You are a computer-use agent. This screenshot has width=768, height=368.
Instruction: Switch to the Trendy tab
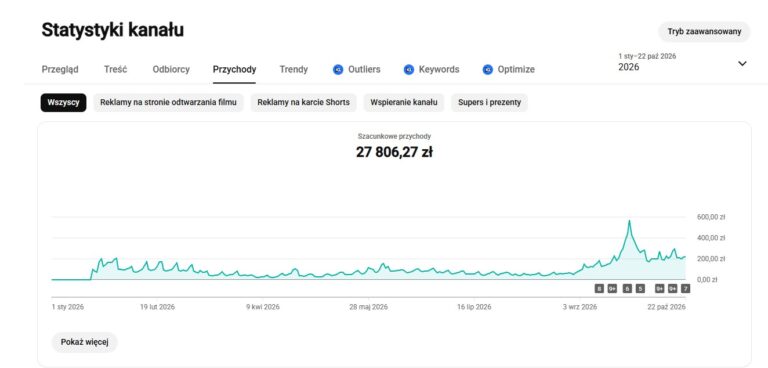point(293,70)
